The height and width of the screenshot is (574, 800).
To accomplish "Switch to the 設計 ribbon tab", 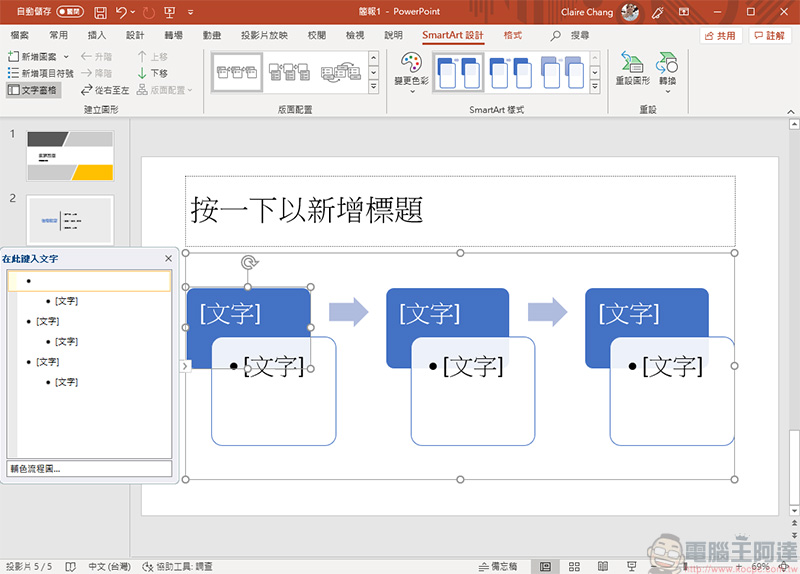I will [135, 35].
